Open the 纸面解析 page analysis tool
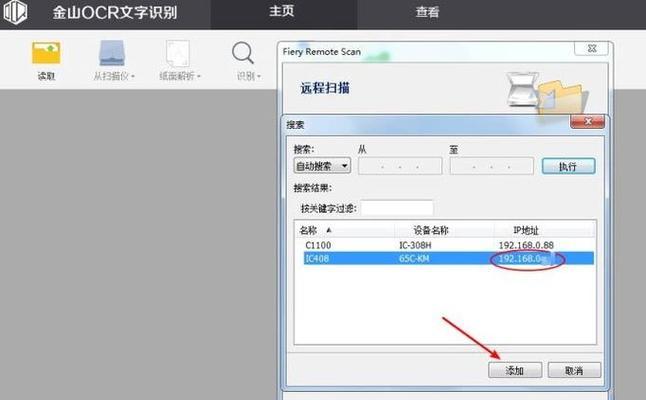Screen dimensions: 646x400 (178, 53)
